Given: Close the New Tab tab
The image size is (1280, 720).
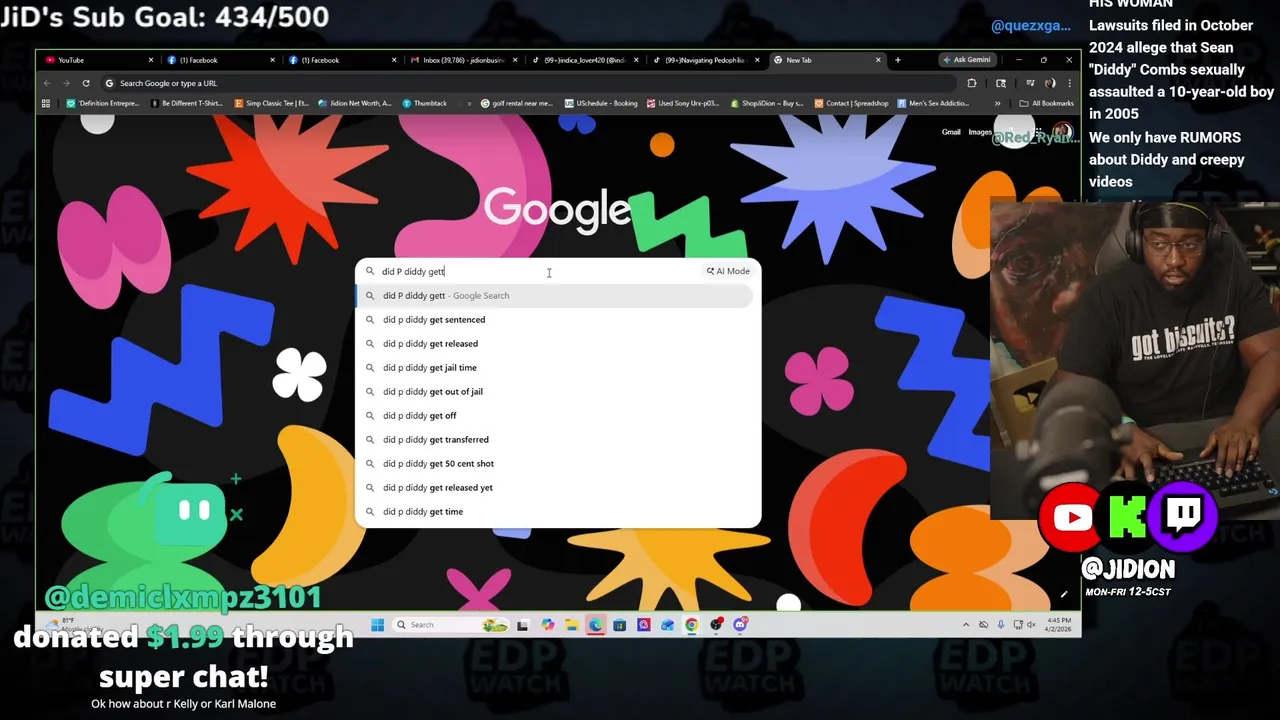Looking at the screenshot, I should (x=878, y=60).
